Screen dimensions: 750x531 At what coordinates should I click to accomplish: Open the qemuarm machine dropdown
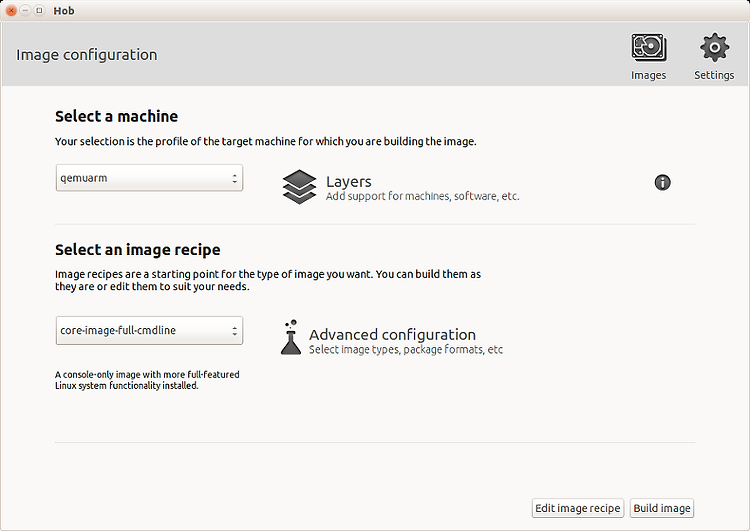[149, 178]
